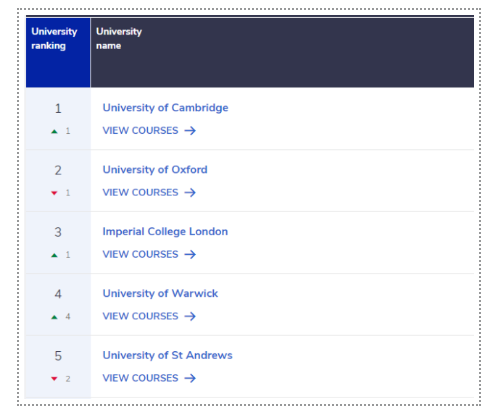Click VIEW COURSES under University of Oxford
The width and height of the screenshot is (495, 413).
pyautogui.click(x=149, y=192)
